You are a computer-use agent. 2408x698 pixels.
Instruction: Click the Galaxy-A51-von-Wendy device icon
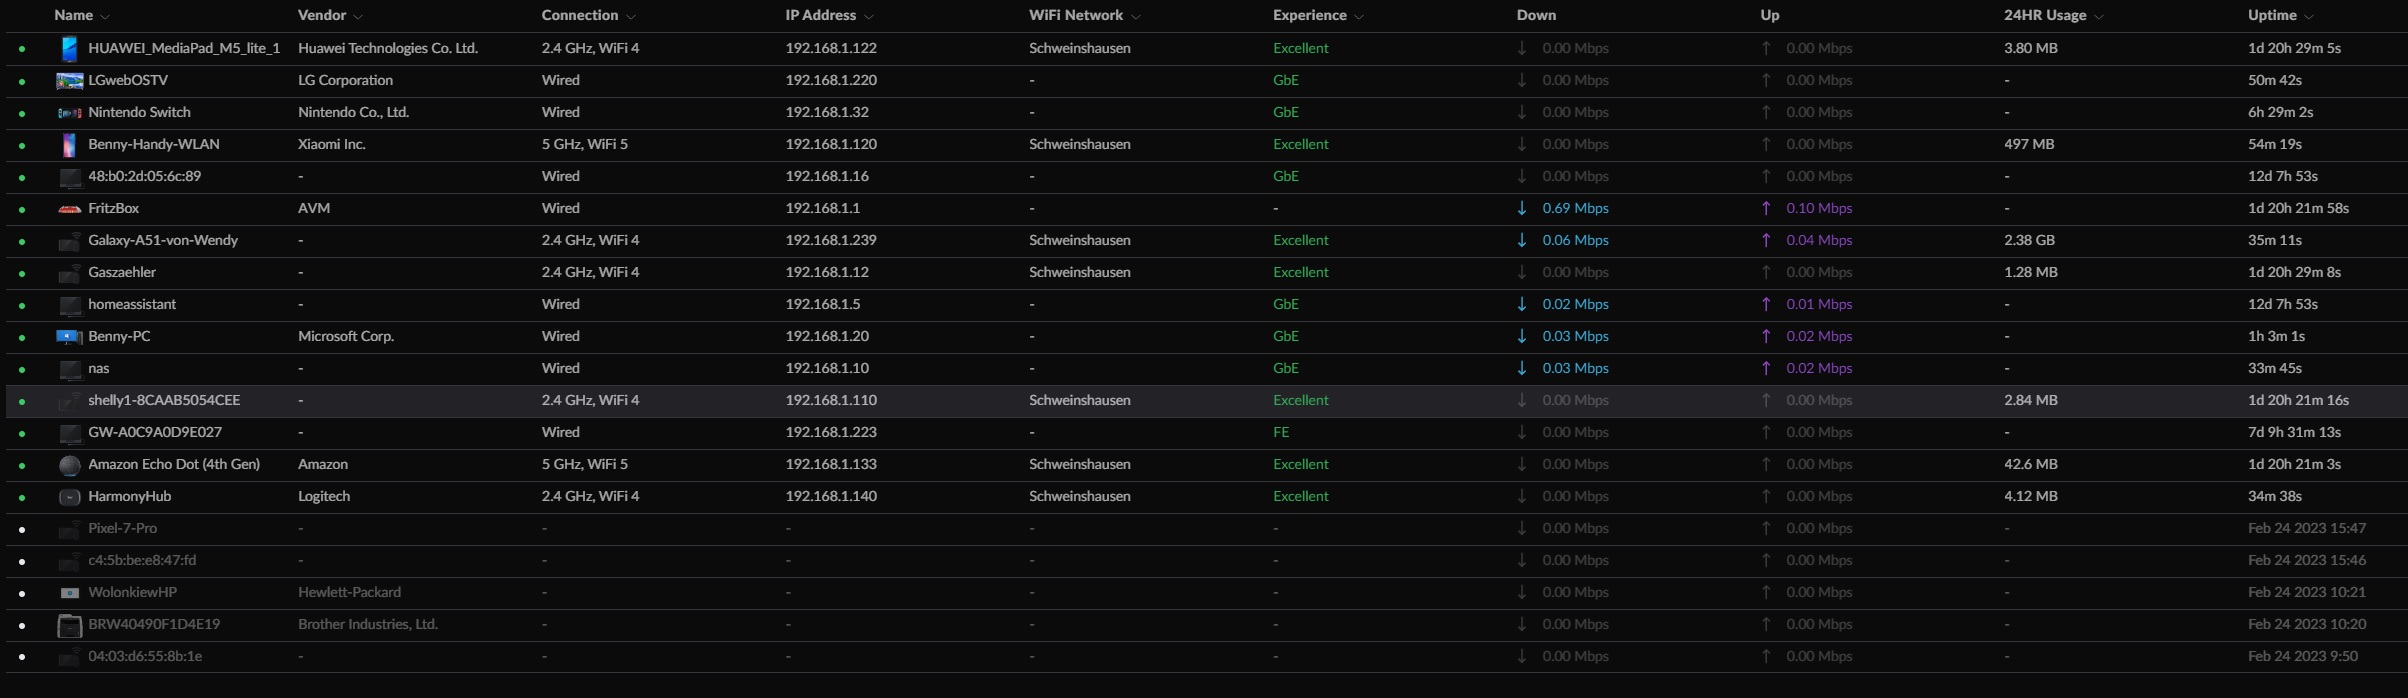tap(69, 241)
